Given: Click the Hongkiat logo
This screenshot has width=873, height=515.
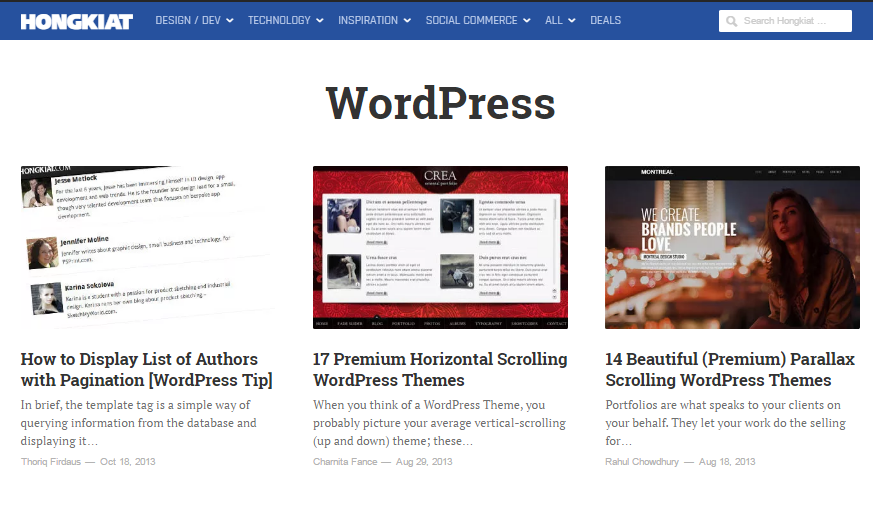Looking at the screenshot, I should point(76,21).
